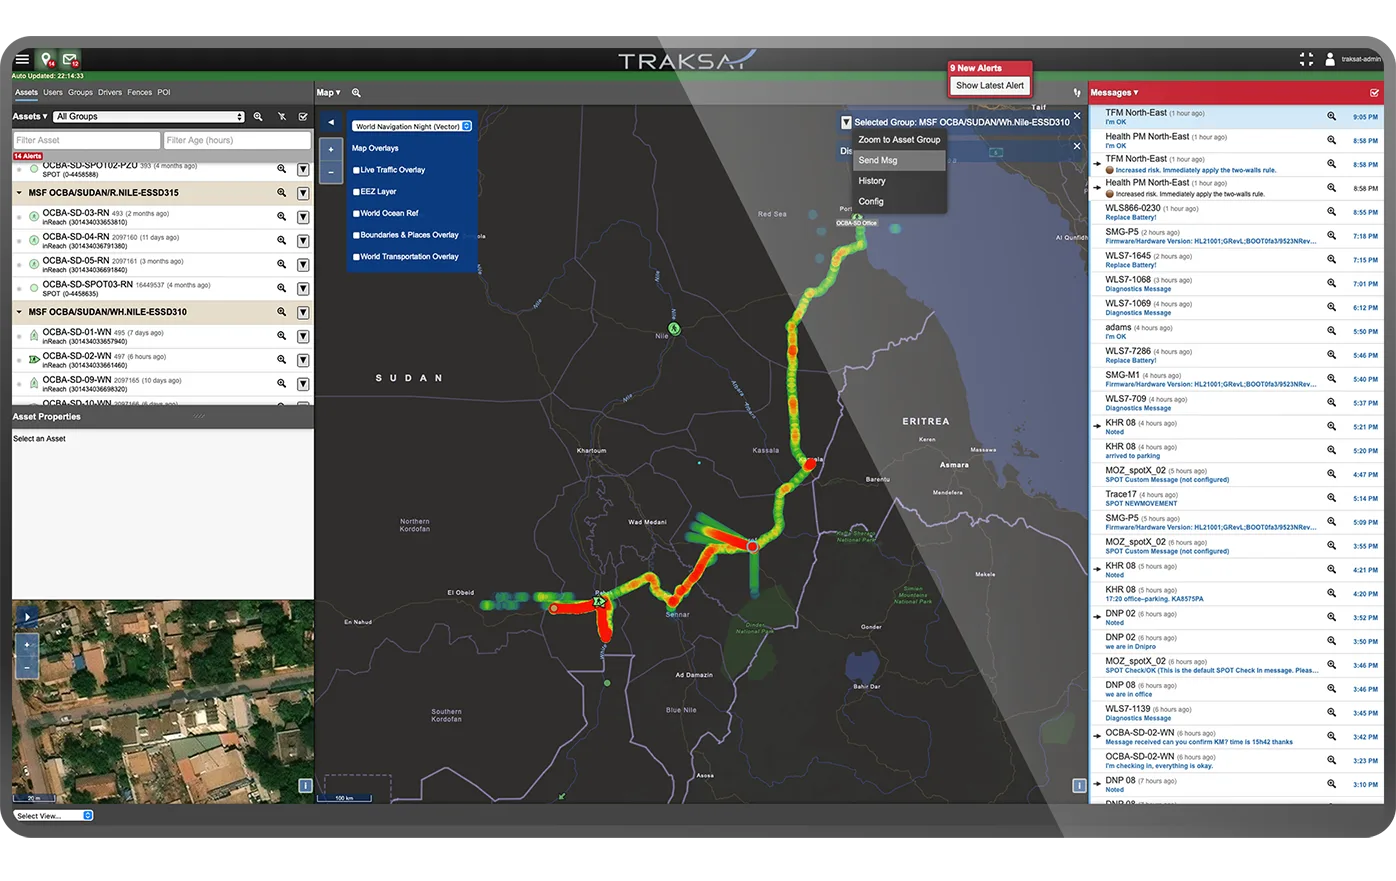1396x881 pixels.
Task: Toggle the EEZ Layer checkbox
Action: pyautogui.click(x=356, y=192)
